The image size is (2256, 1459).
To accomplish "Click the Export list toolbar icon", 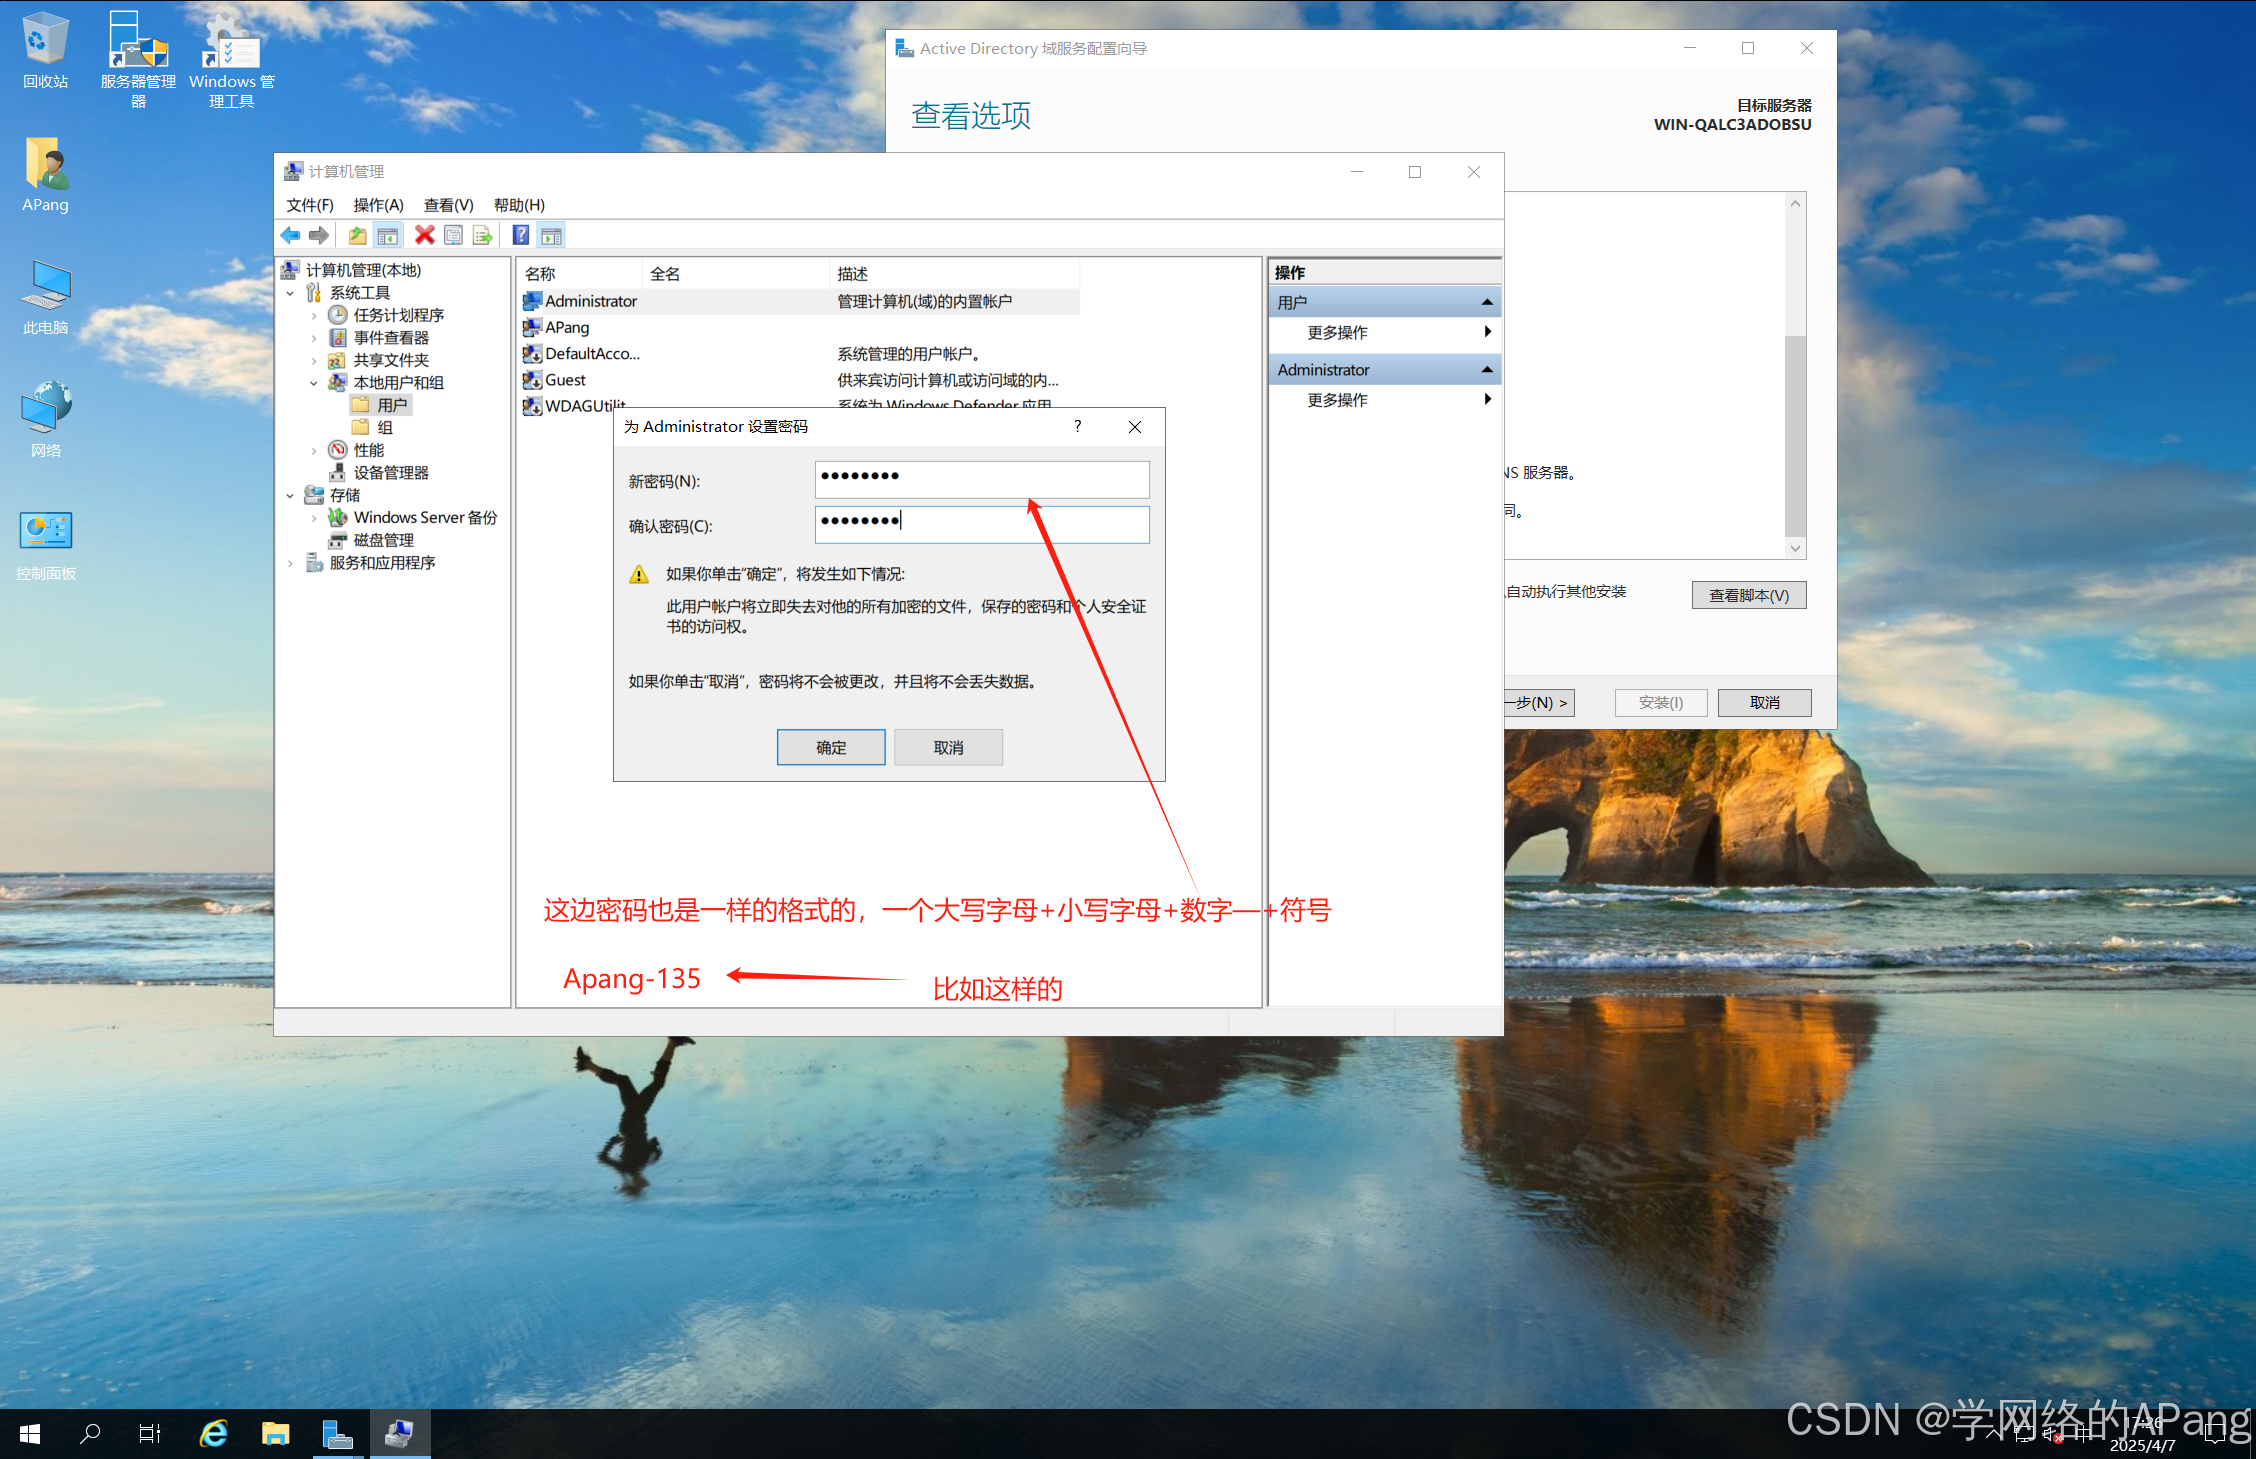I will pyautogui.click(x=483, y=235).
